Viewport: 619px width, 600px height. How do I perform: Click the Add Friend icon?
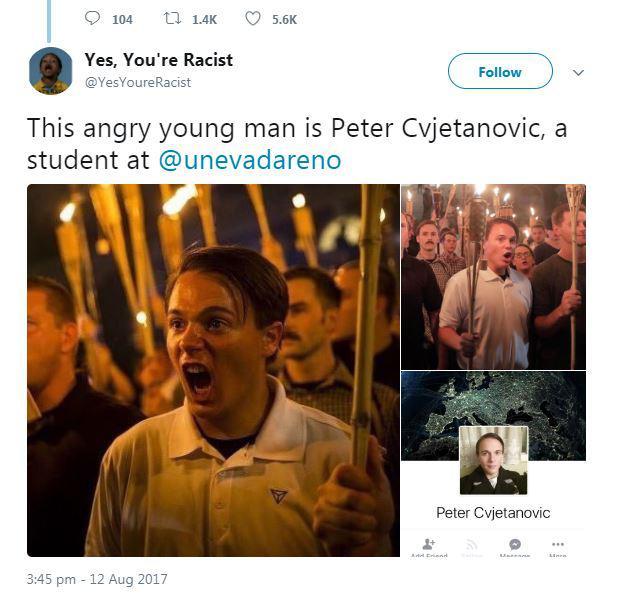click(x=429, y=544)
